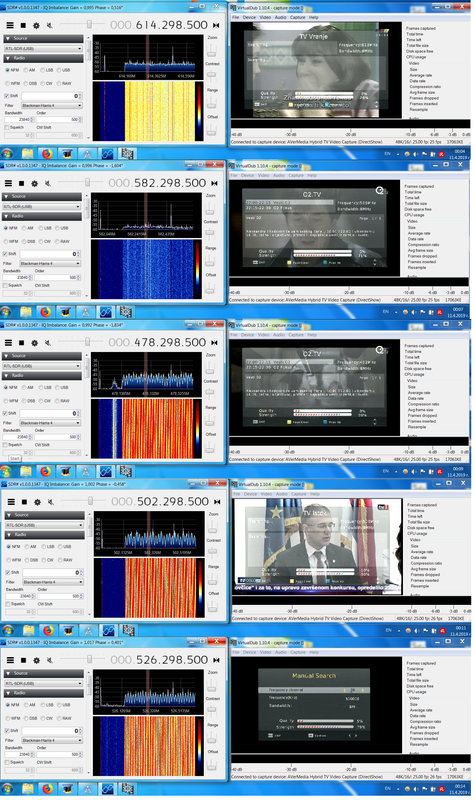
Task: Uncheck the Shift checkbox in the SDR# 614.298.500 window
Action: pyautogui.click(x=7, y=96)
